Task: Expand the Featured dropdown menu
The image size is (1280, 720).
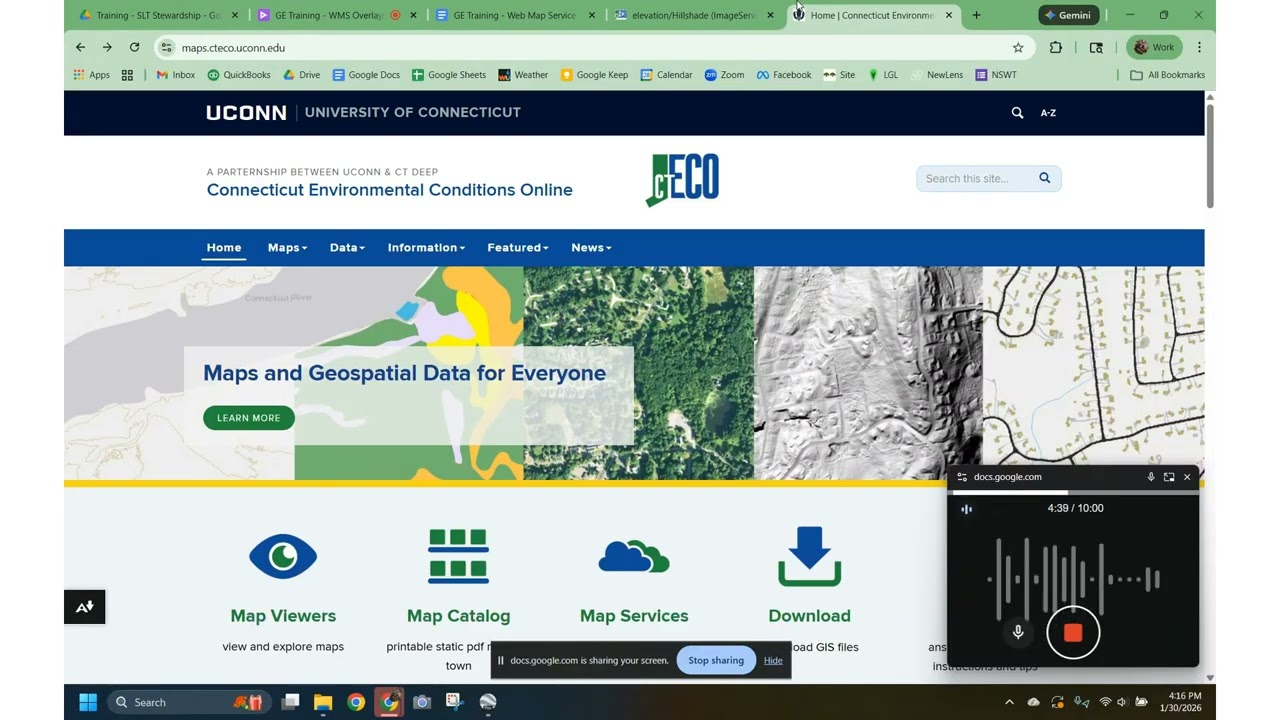Action: click(517, 247)
